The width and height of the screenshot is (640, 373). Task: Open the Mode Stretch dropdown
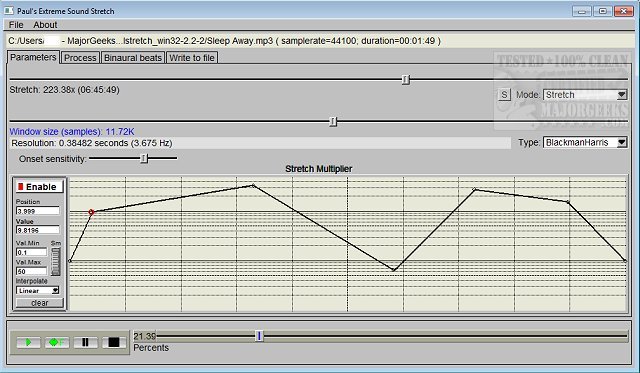585,95
